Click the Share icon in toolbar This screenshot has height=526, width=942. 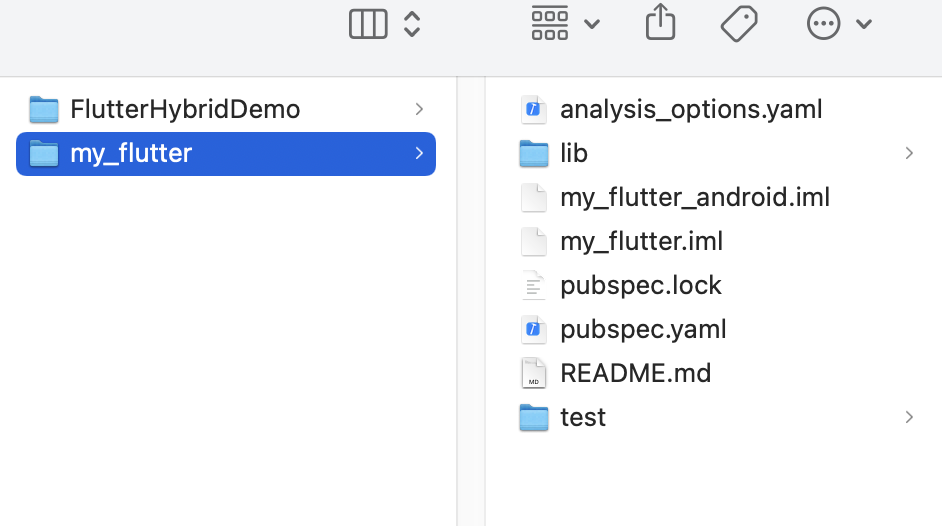tap(660, 22)
